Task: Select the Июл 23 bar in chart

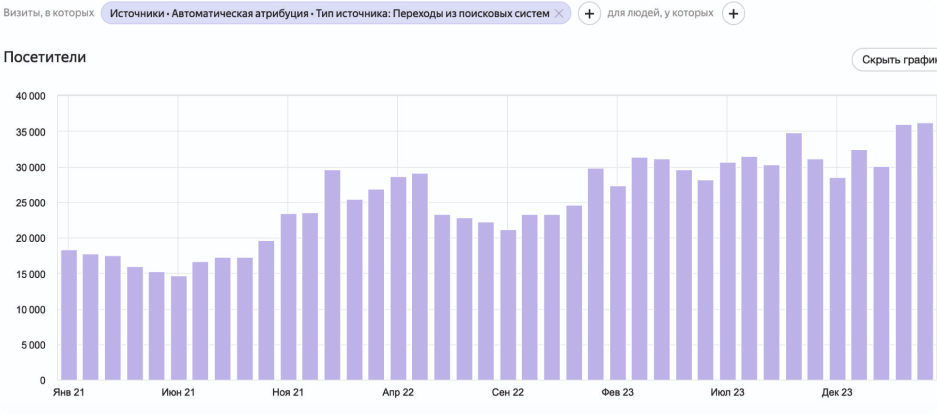Action: point(727,271)
